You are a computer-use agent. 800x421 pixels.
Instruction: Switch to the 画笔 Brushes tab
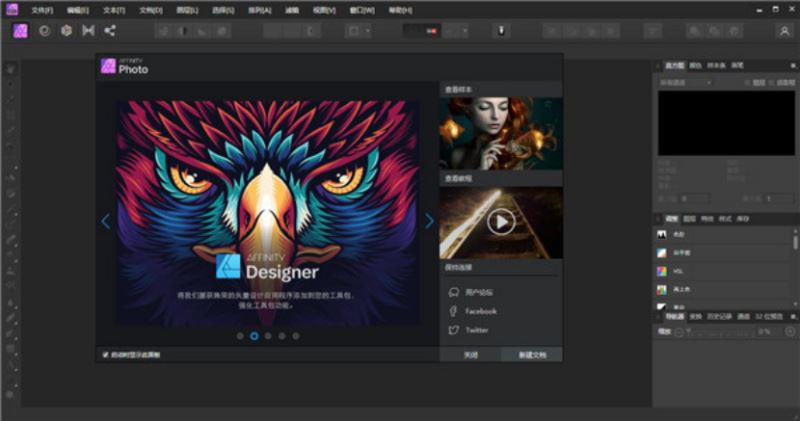737,66
